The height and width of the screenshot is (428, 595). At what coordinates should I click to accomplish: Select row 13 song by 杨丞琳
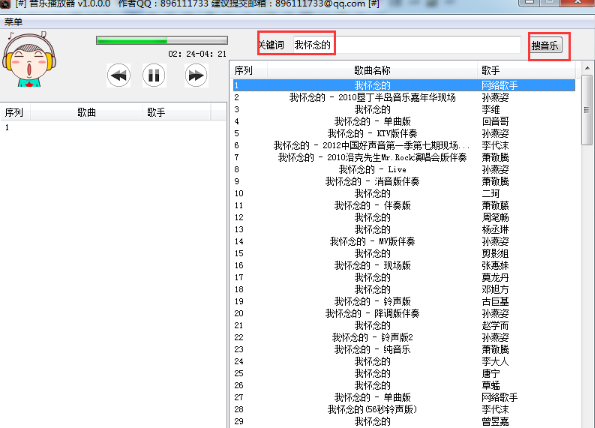coord(404,230)
